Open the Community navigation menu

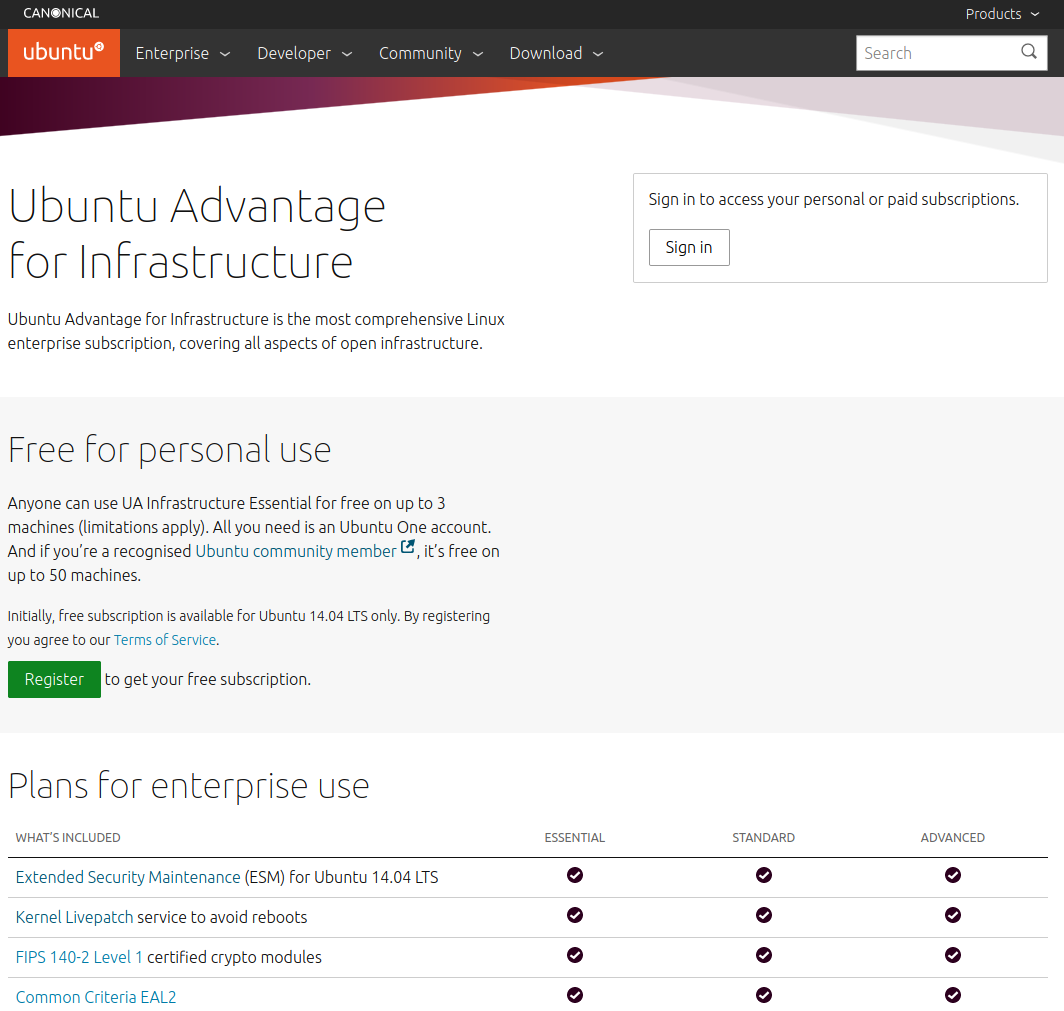431,53
